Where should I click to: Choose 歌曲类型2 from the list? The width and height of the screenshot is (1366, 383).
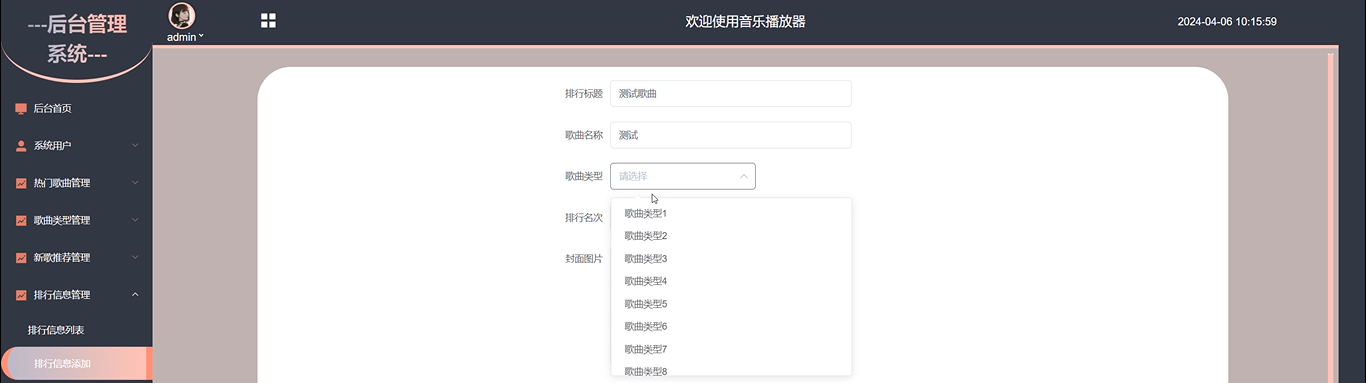pos(731,236)
